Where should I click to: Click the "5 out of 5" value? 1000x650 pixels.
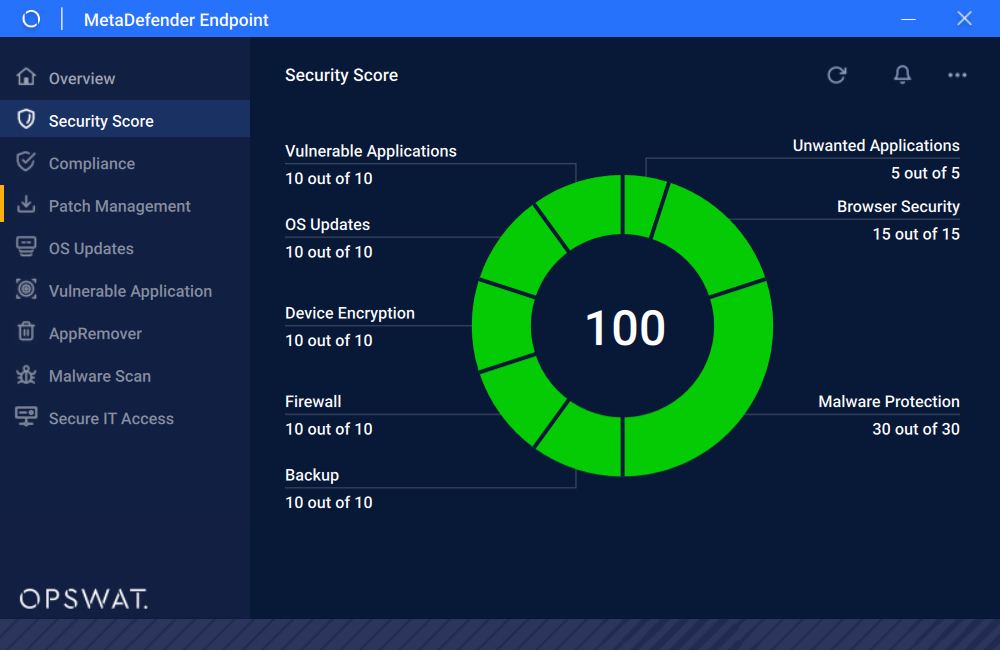[925, 173]
